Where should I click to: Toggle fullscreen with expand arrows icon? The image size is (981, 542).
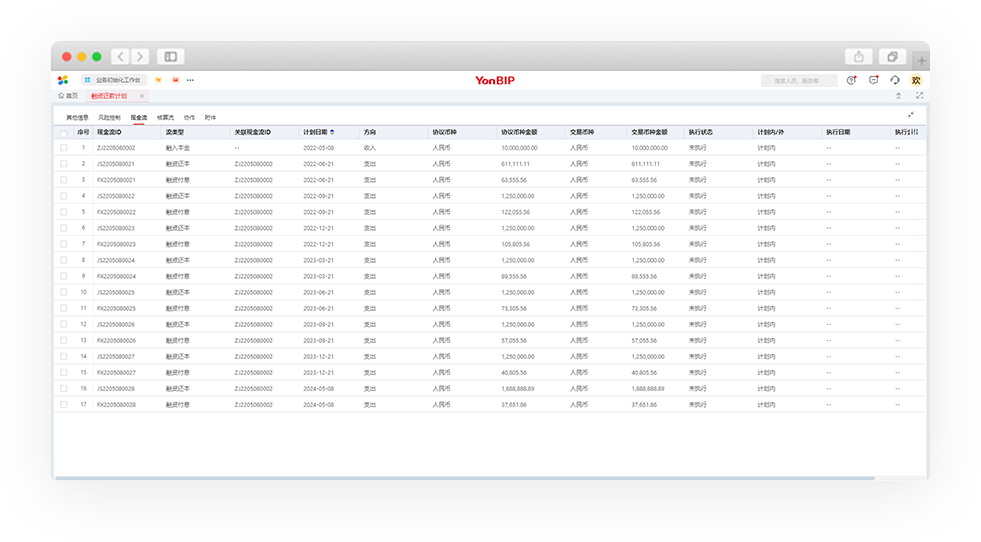coord(920,96)
